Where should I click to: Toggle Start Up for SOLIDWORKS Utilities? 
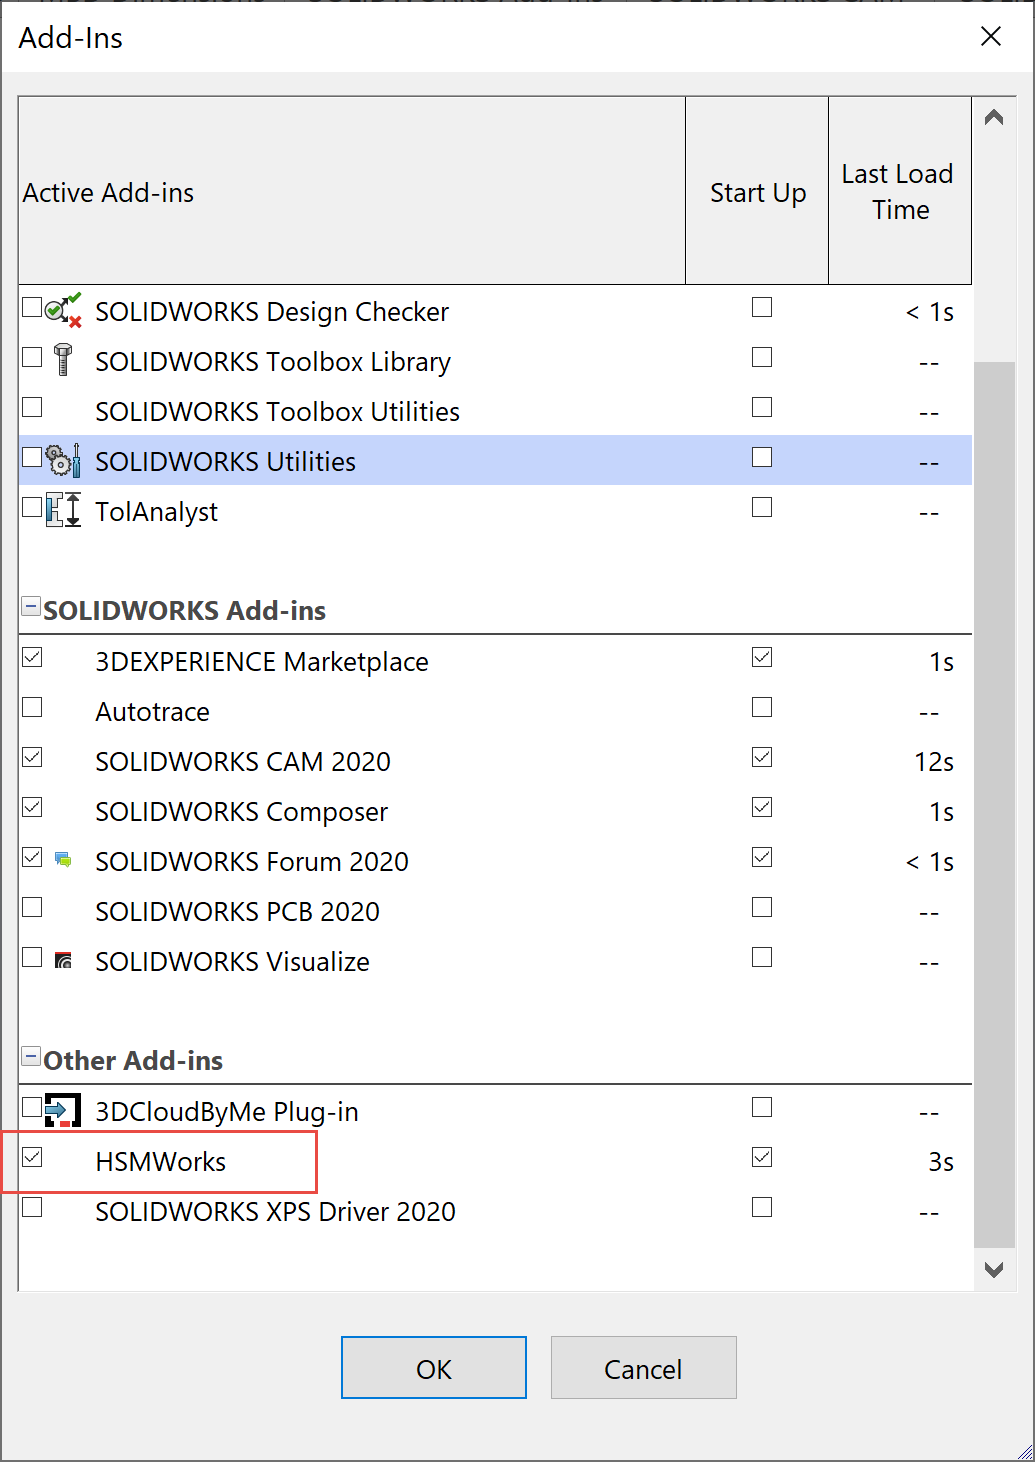click(x=762, y=457)
